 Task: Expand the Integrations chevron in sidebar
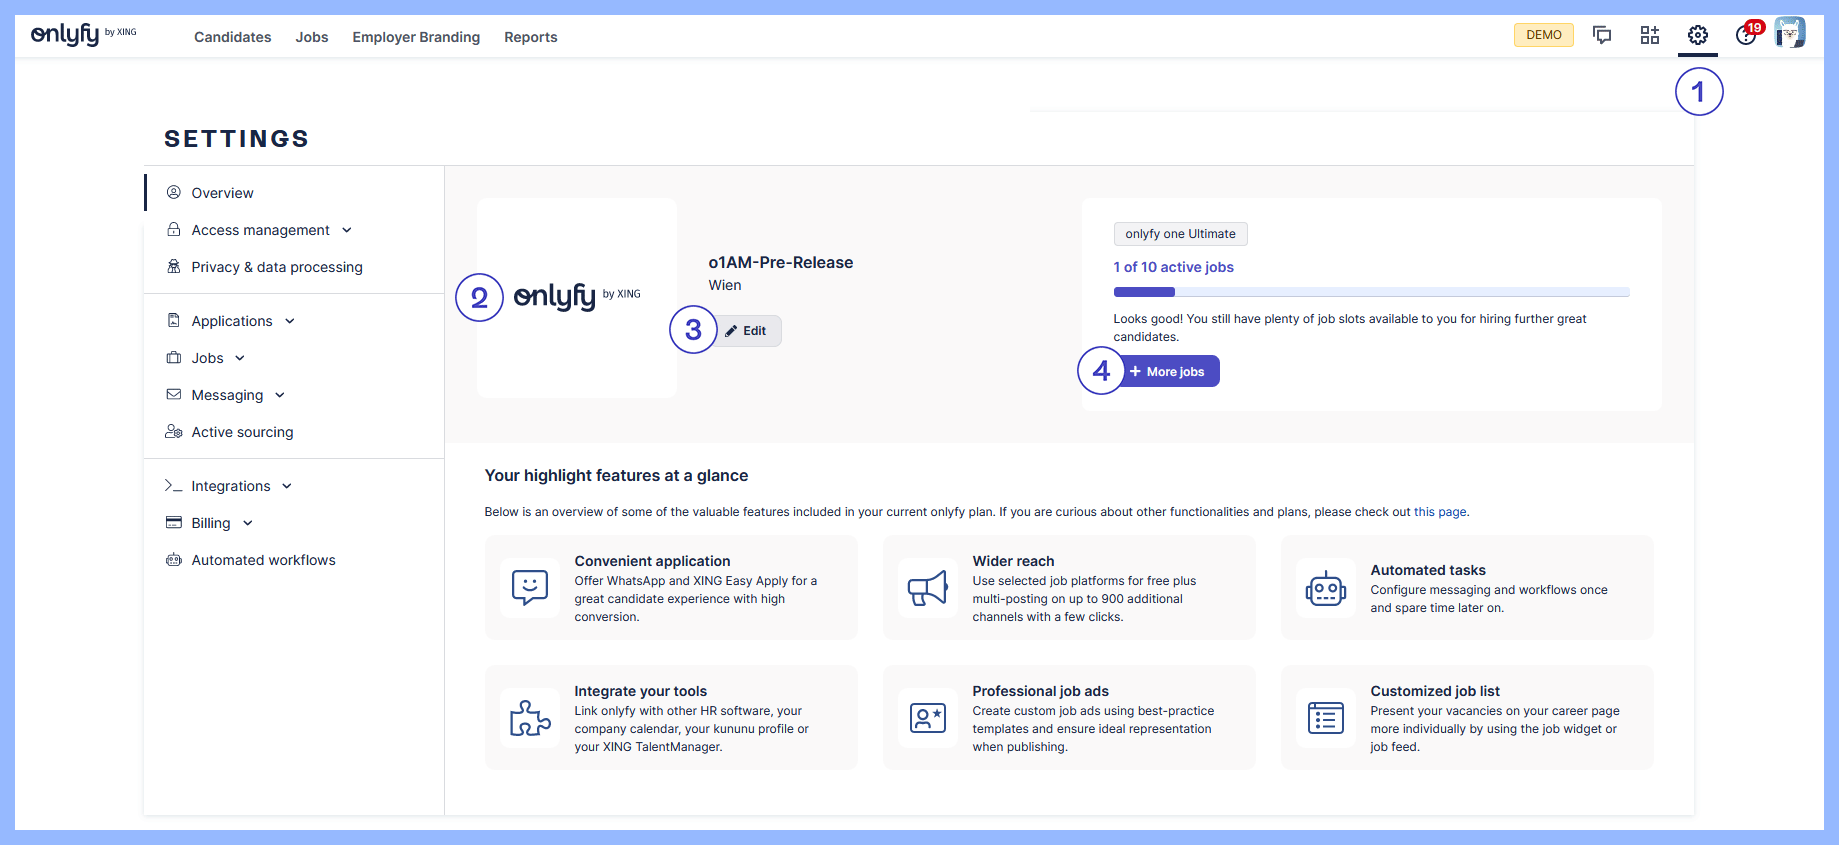287,486
